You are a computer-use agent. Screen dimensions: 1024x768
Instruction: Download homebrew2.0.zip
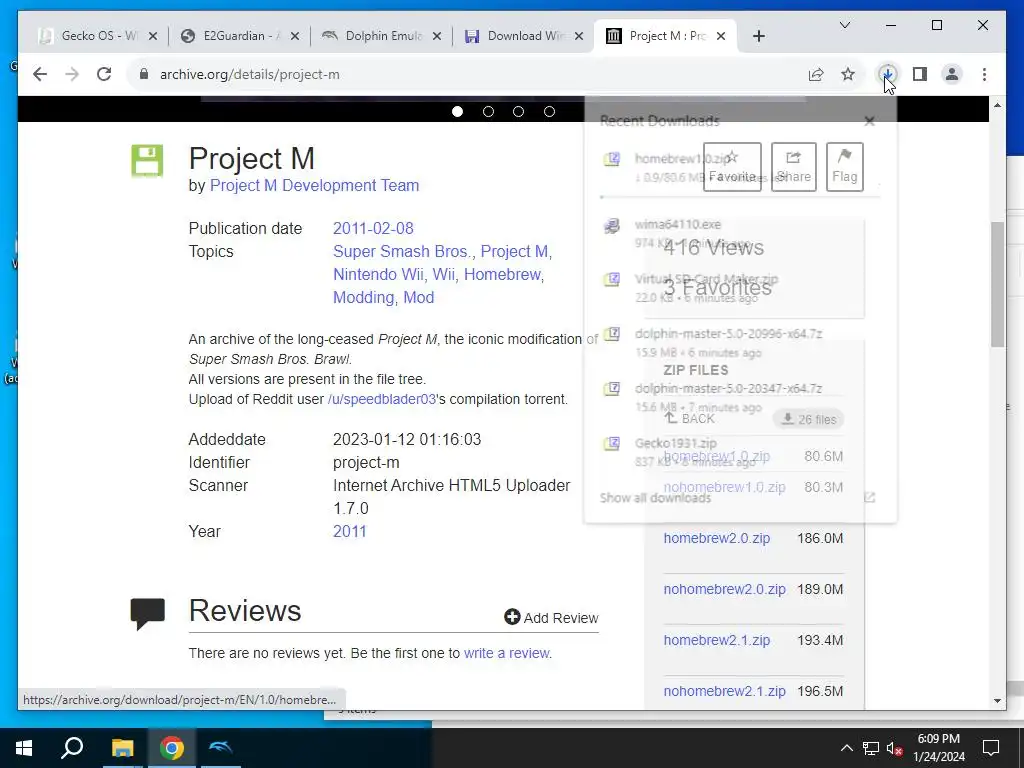coord(716,538)
